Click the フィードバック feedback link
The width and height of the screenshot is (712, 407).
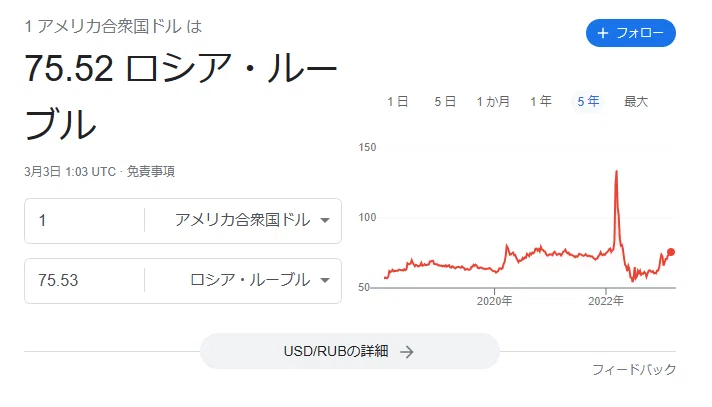(634, 369)
